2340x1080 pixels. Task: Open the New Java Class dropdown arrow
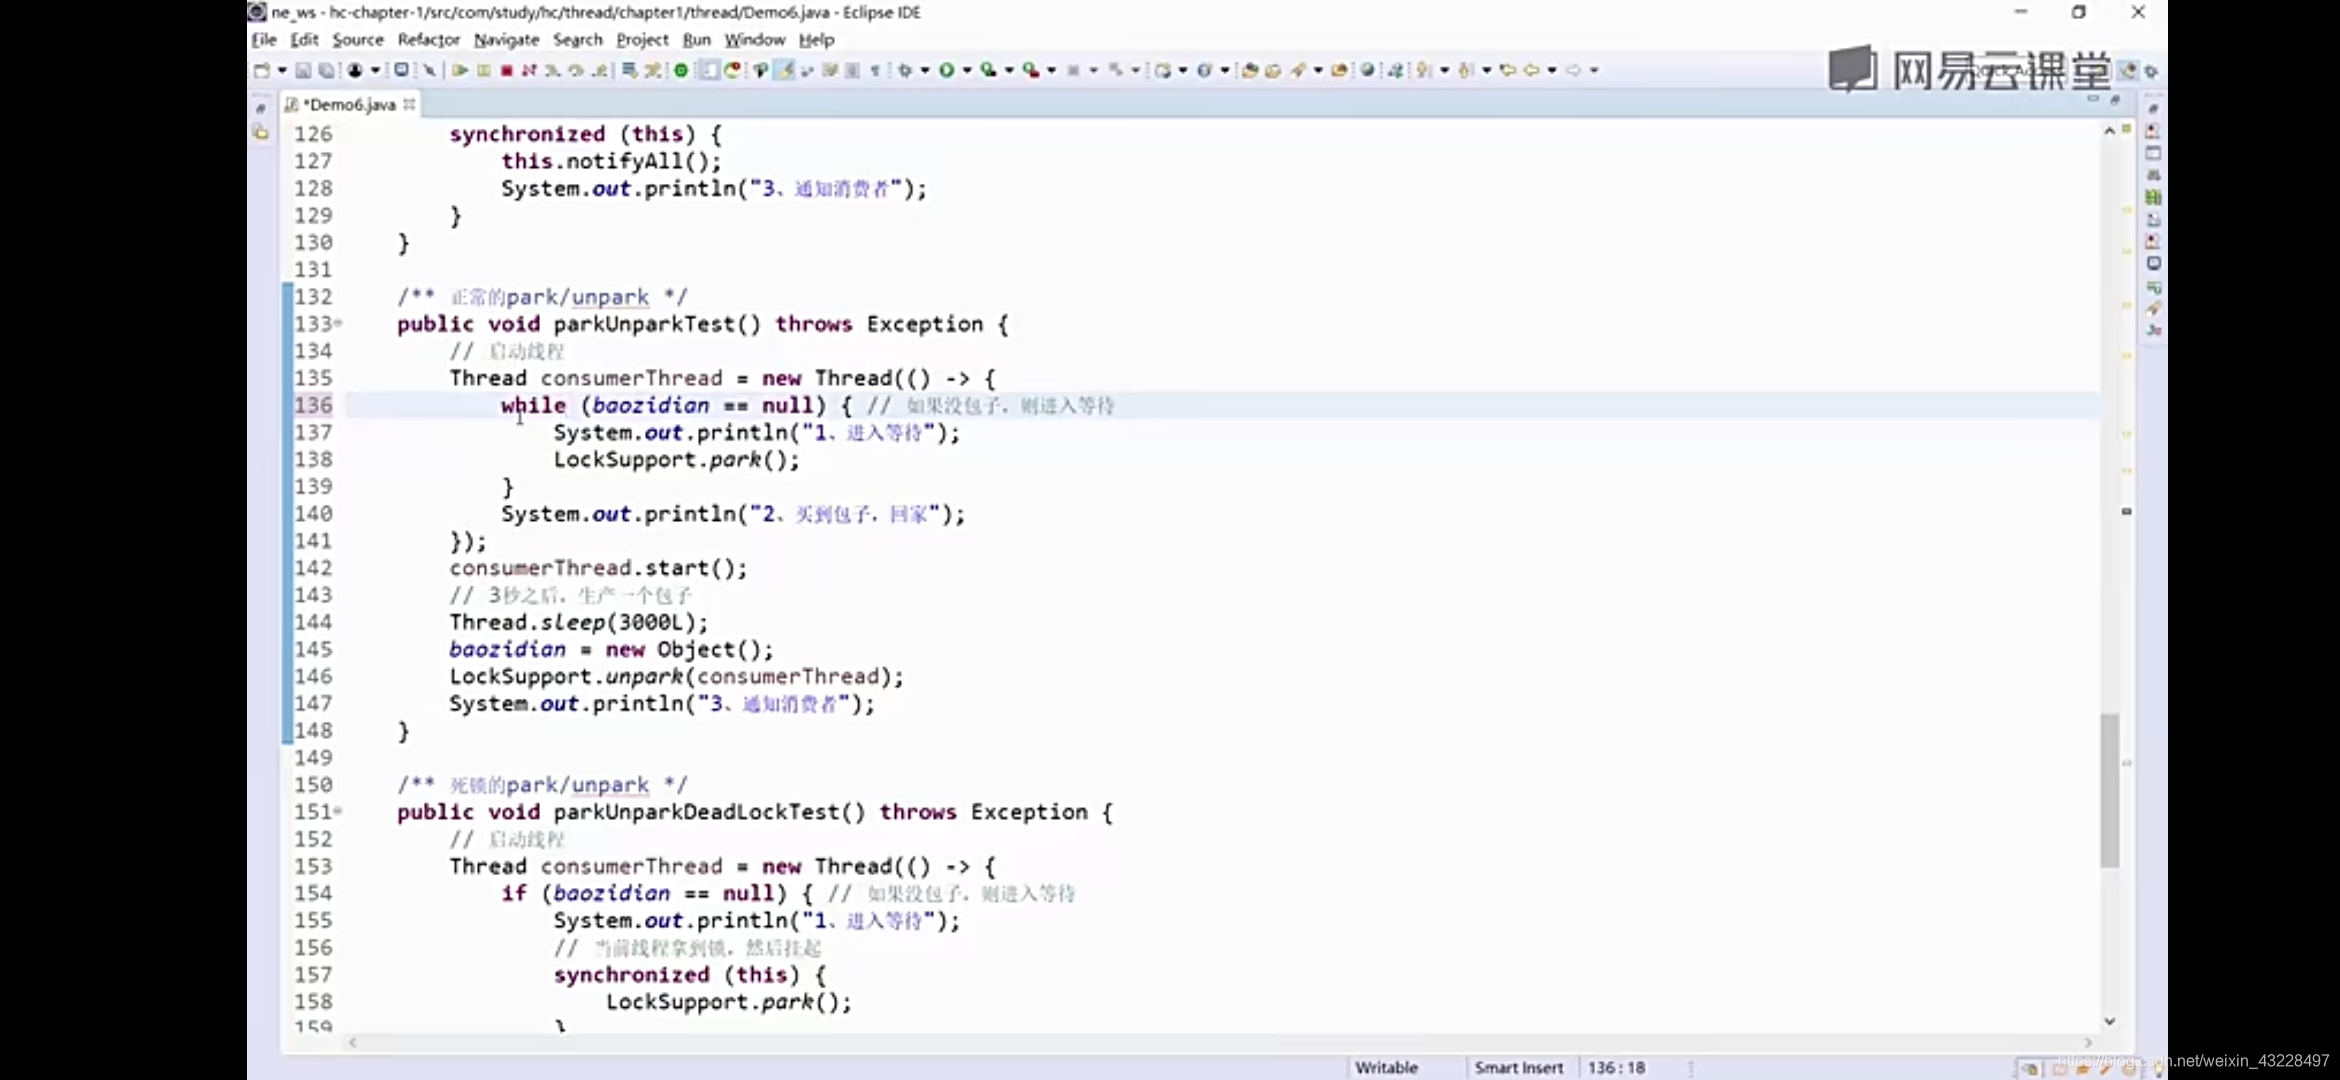pos(1225,70)
